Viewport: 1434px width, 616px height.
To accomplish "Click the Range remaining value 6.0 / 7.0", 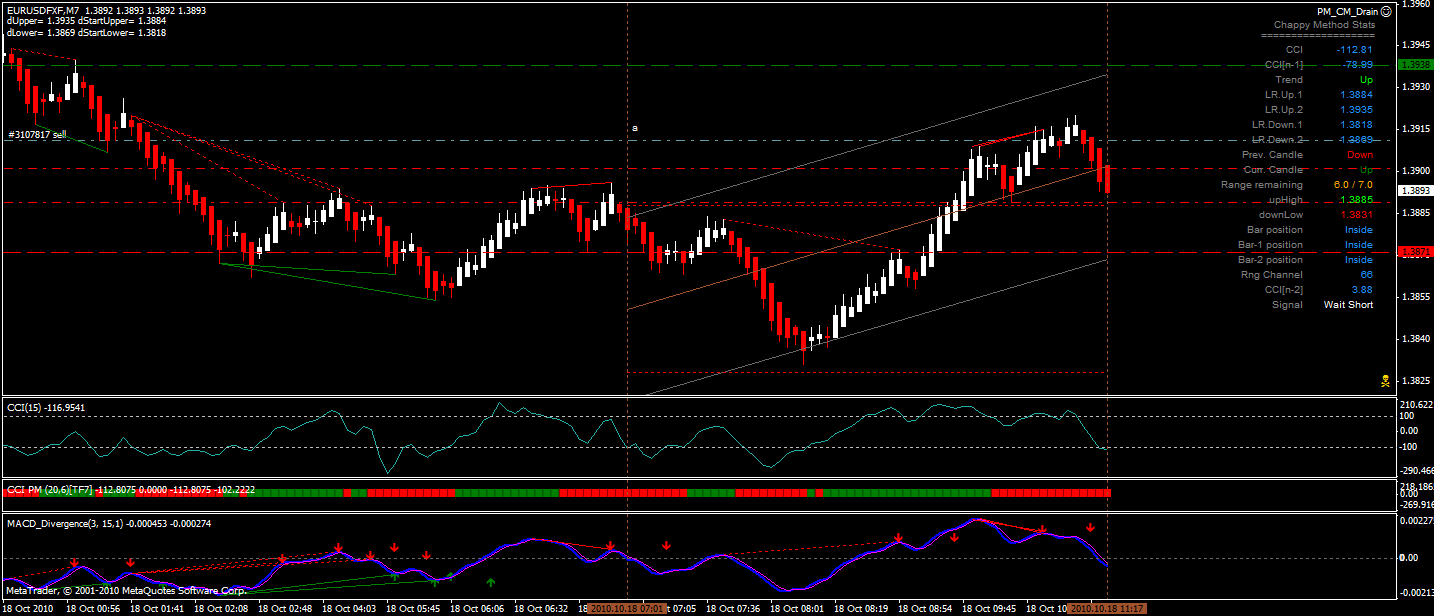I will point(1353,185).
